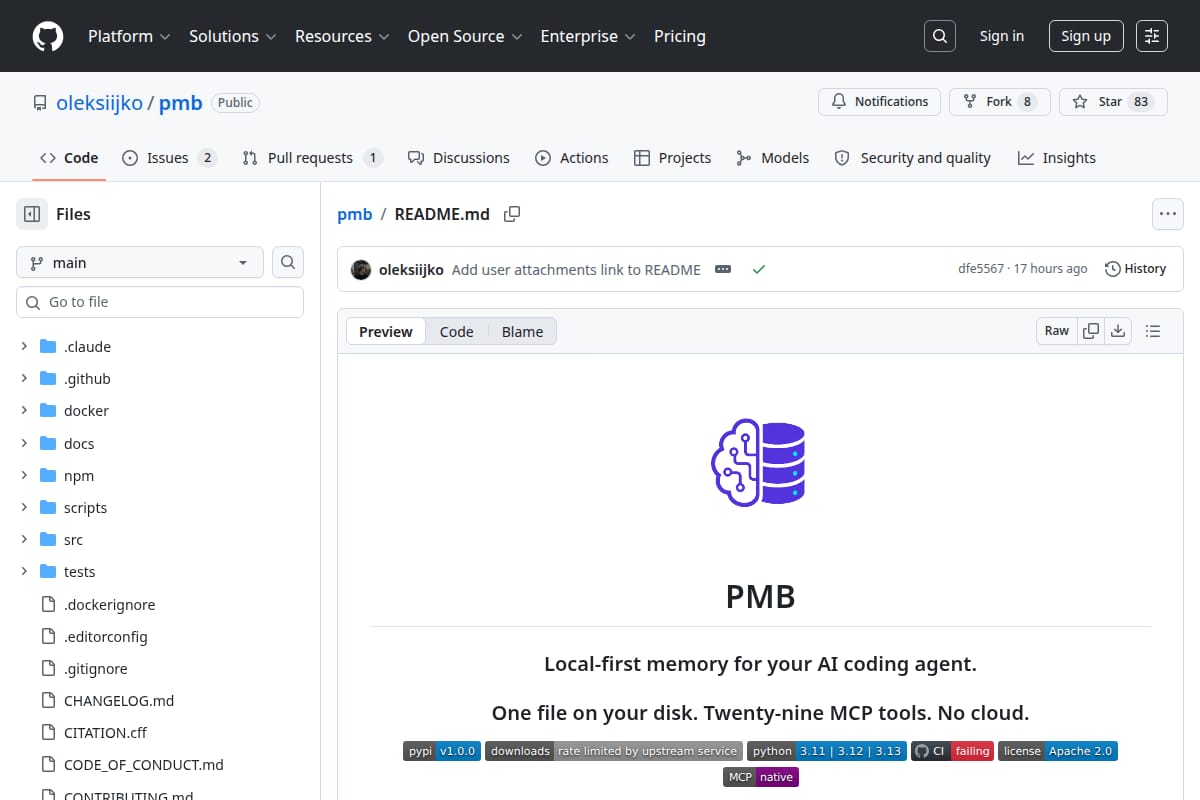Expand the .claude folder

tap(24, 346)
